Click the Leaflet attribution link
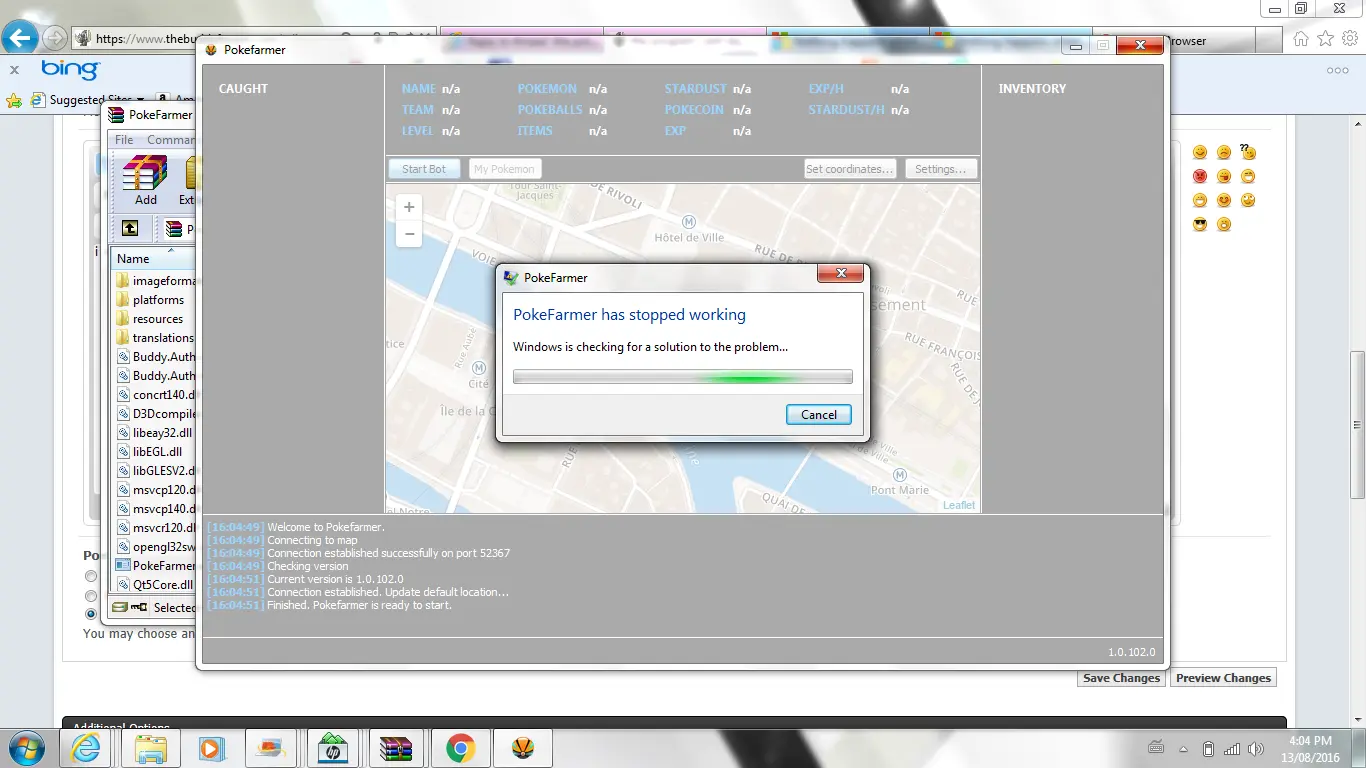Image resolution: width=1366 pixels, height=768 pixels. click(958, 505)
